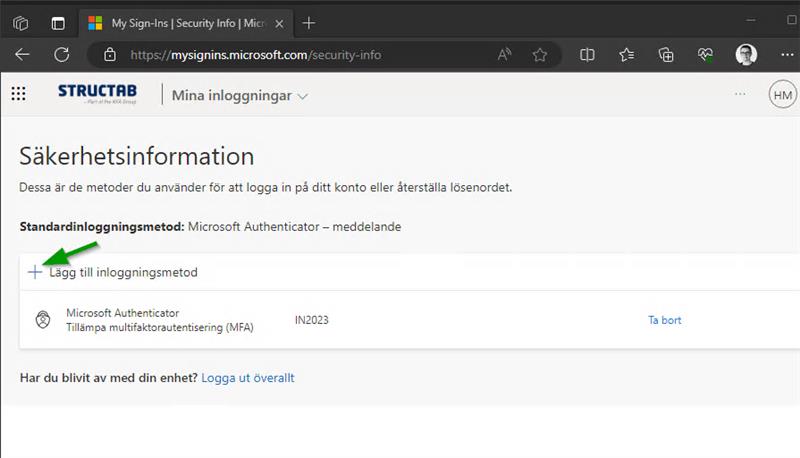Open Browser essentials heart icon
The image size is (800, 458).
pos(705,55)
